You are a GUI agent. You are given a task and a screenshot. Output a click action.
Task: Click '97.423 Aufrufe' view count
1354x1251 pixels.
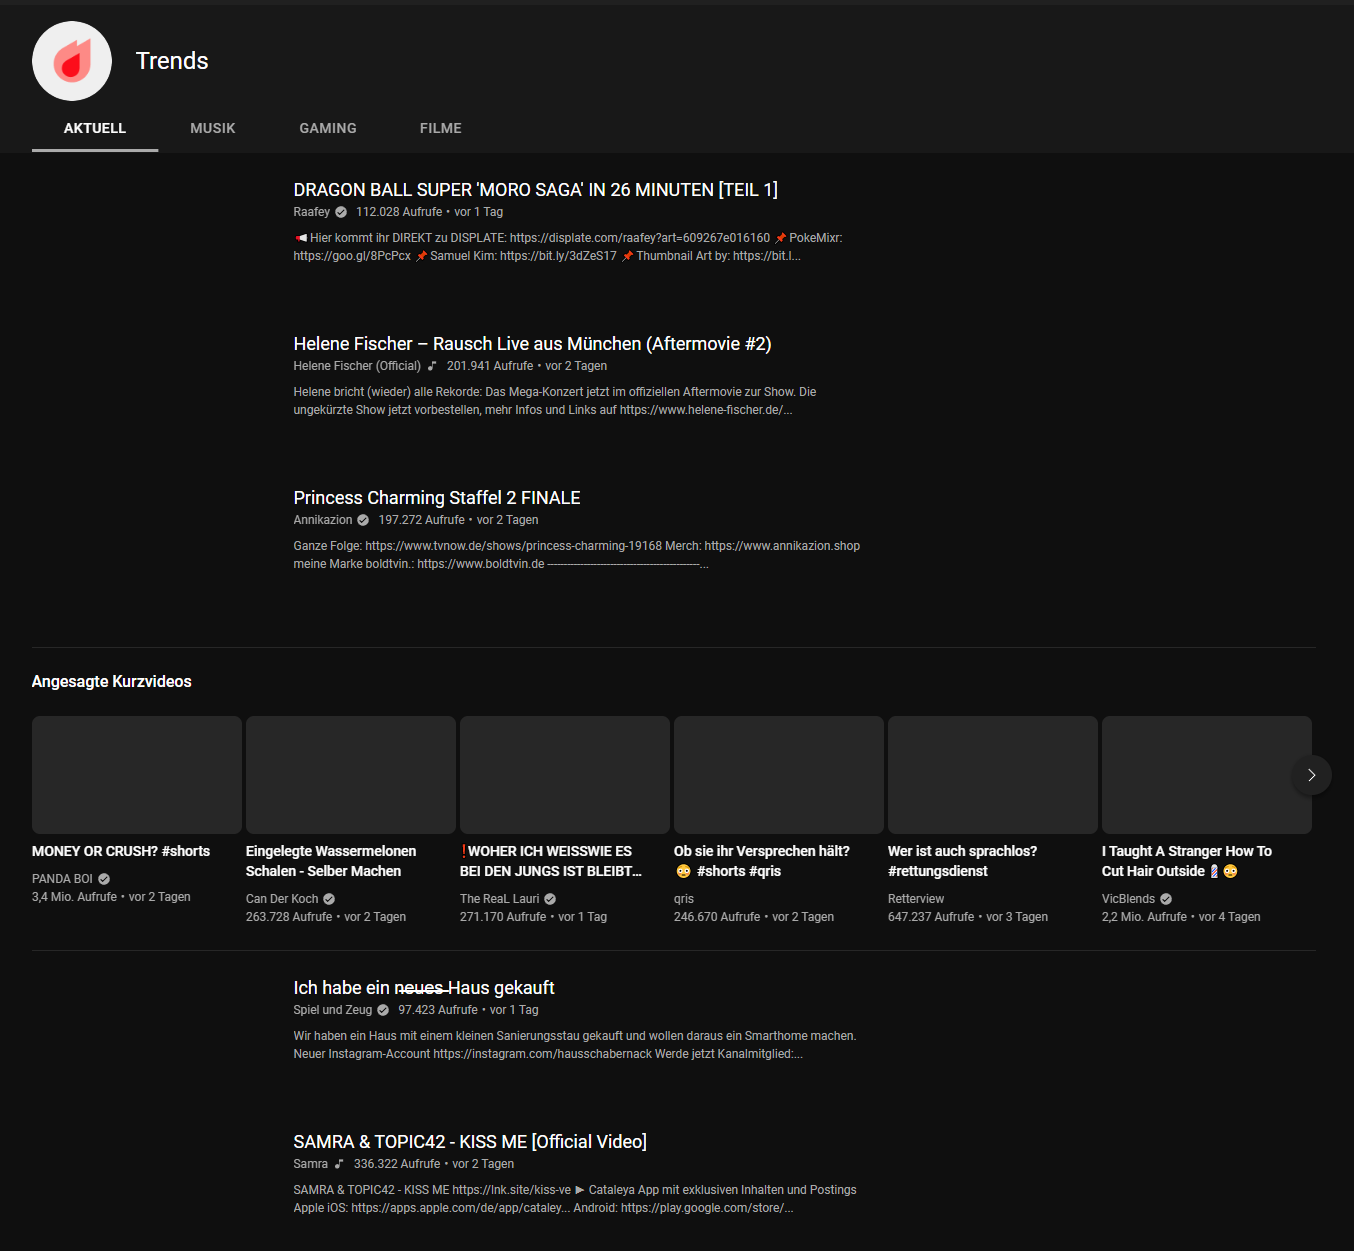click(x=438, y=1010)
